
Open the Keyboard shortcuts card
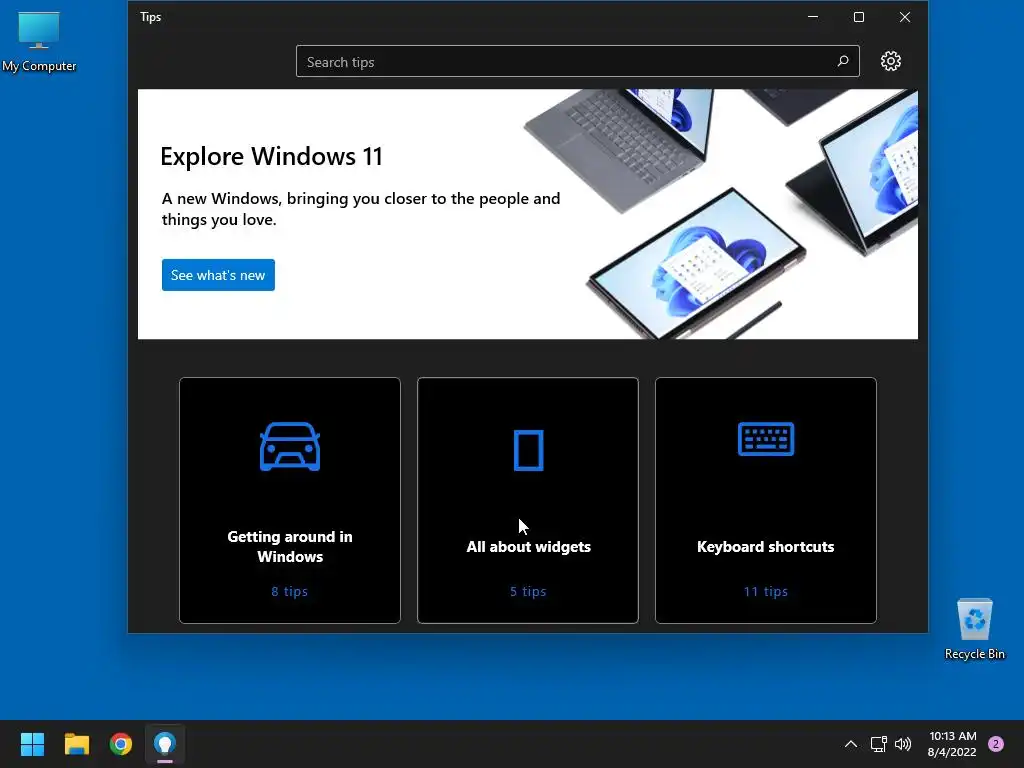765,500
